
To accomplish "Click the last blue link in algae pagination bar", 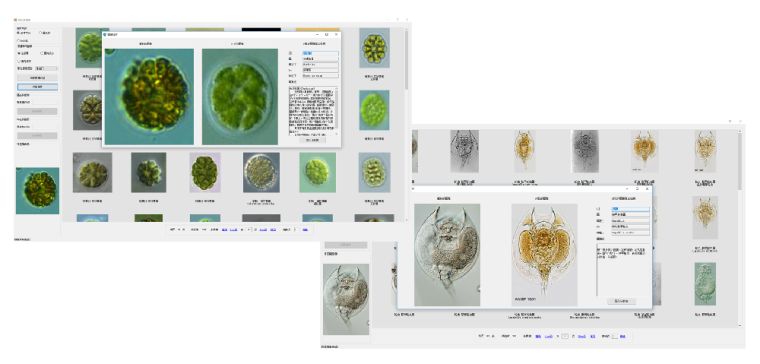I will (305, 229).
